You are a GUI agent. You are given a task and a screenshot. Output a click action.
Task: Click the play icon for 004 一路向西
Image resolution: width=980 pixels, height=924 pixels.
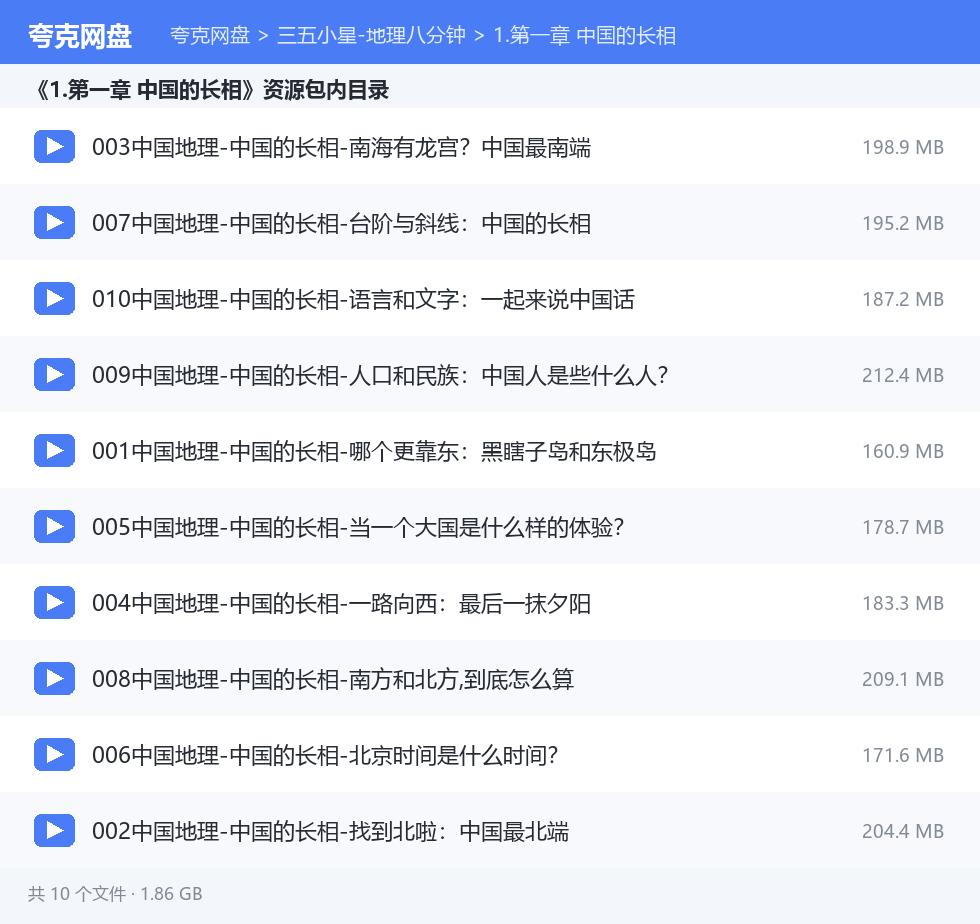point(54,602)
